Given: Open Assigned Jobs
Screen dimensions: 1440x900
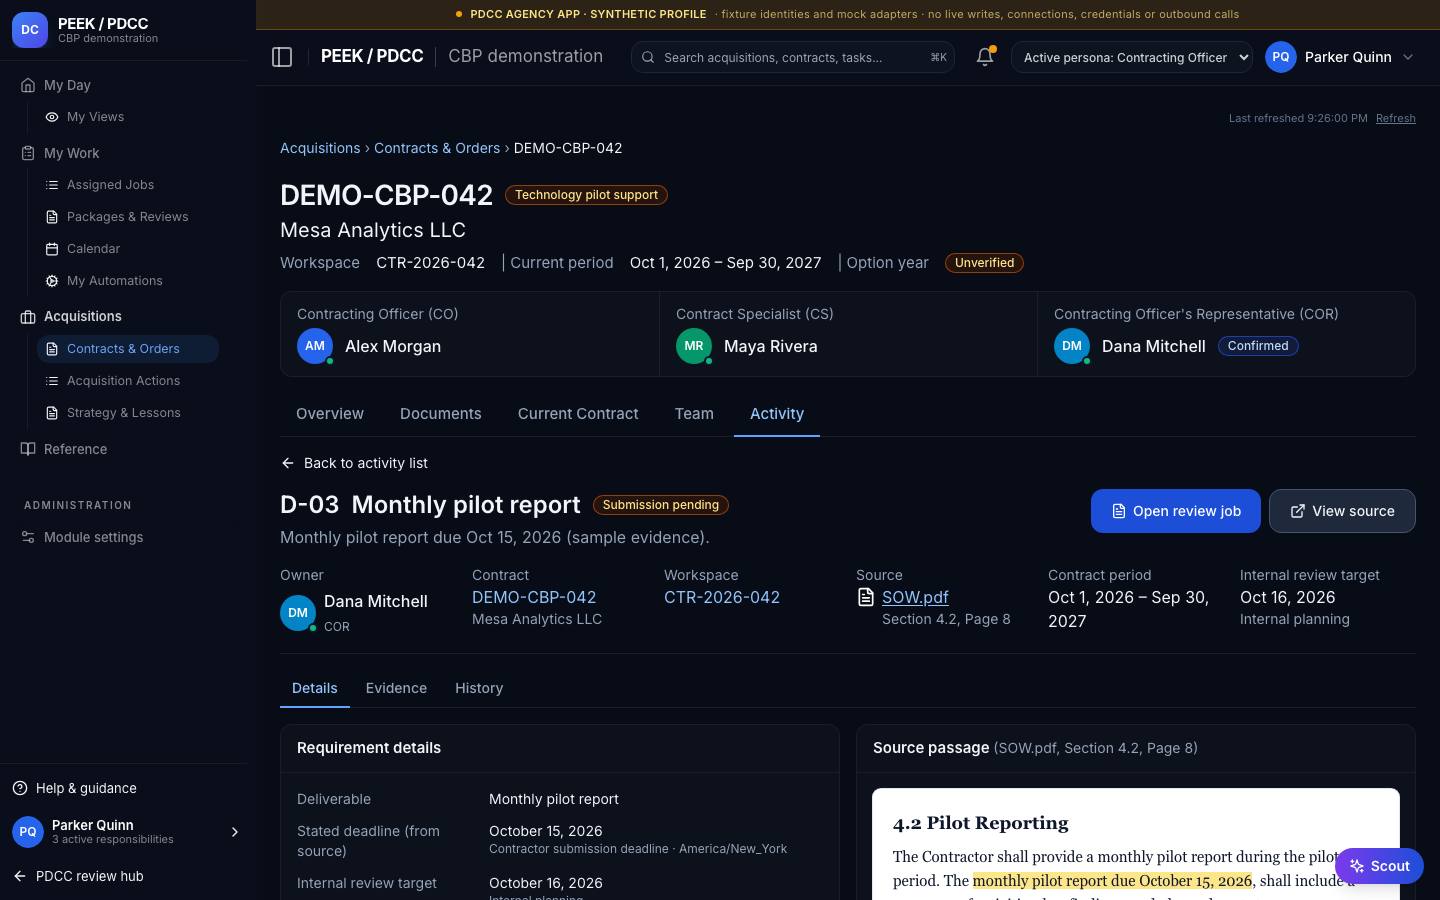Looking at the screenshot, I should point(110,185).
